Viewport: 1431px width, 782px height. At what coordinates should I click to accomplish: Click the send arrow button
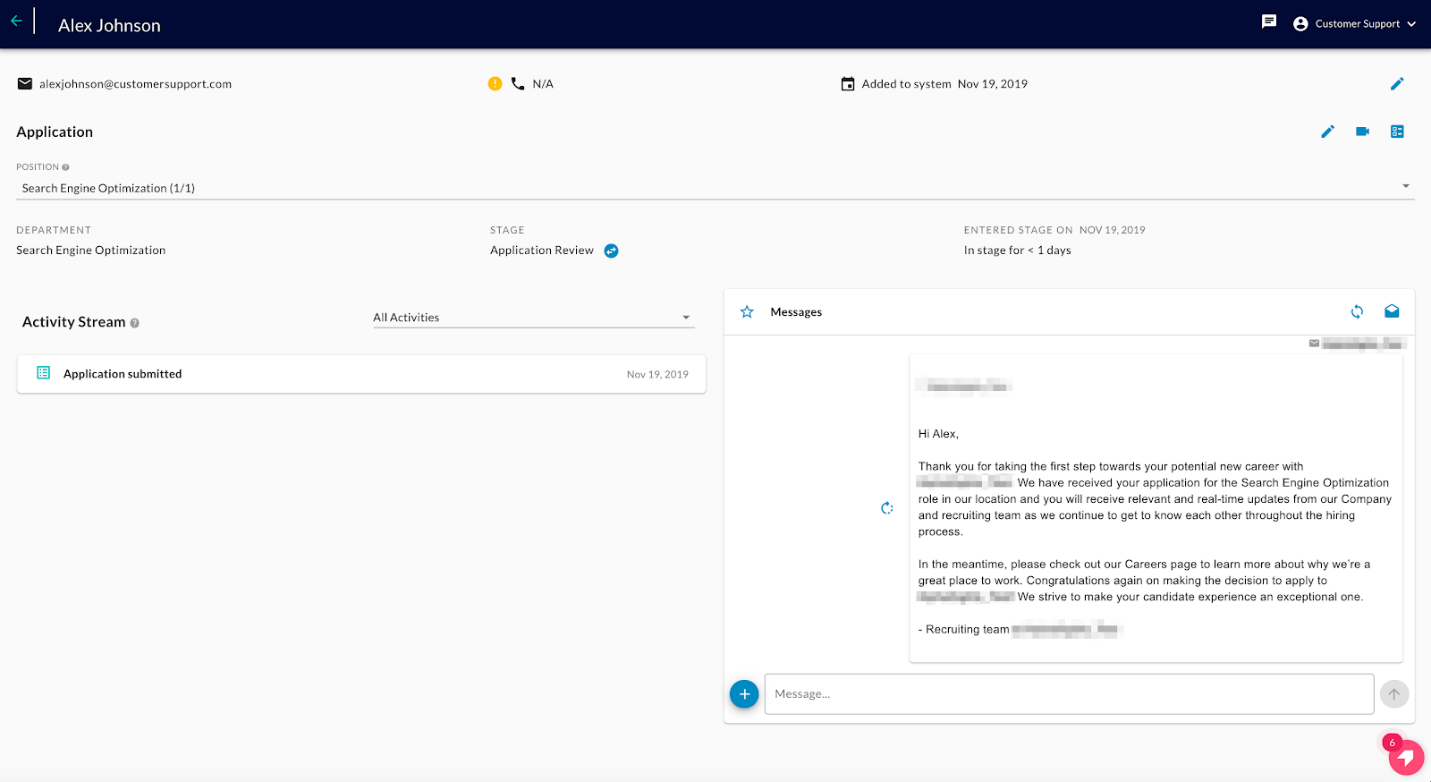(x=1394, y=694)
